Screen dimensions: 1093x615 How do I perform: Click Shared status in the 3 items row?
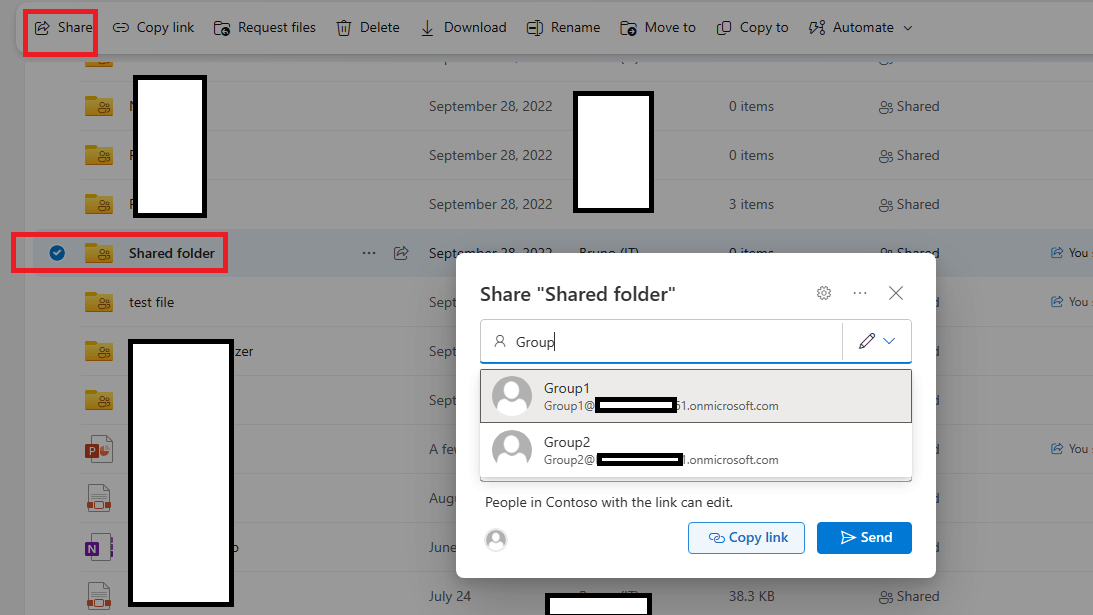tap(909, 204)
